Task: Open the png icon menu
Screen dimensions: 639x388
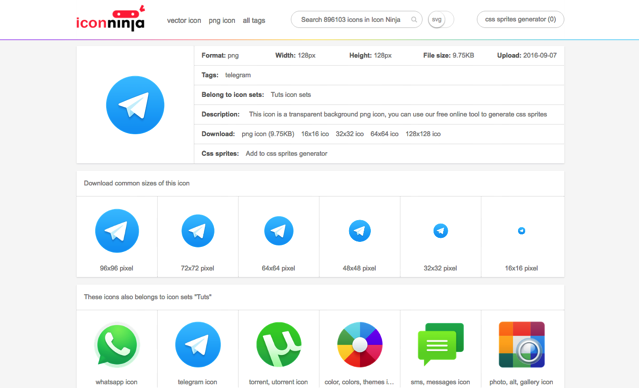Action: 222,20
